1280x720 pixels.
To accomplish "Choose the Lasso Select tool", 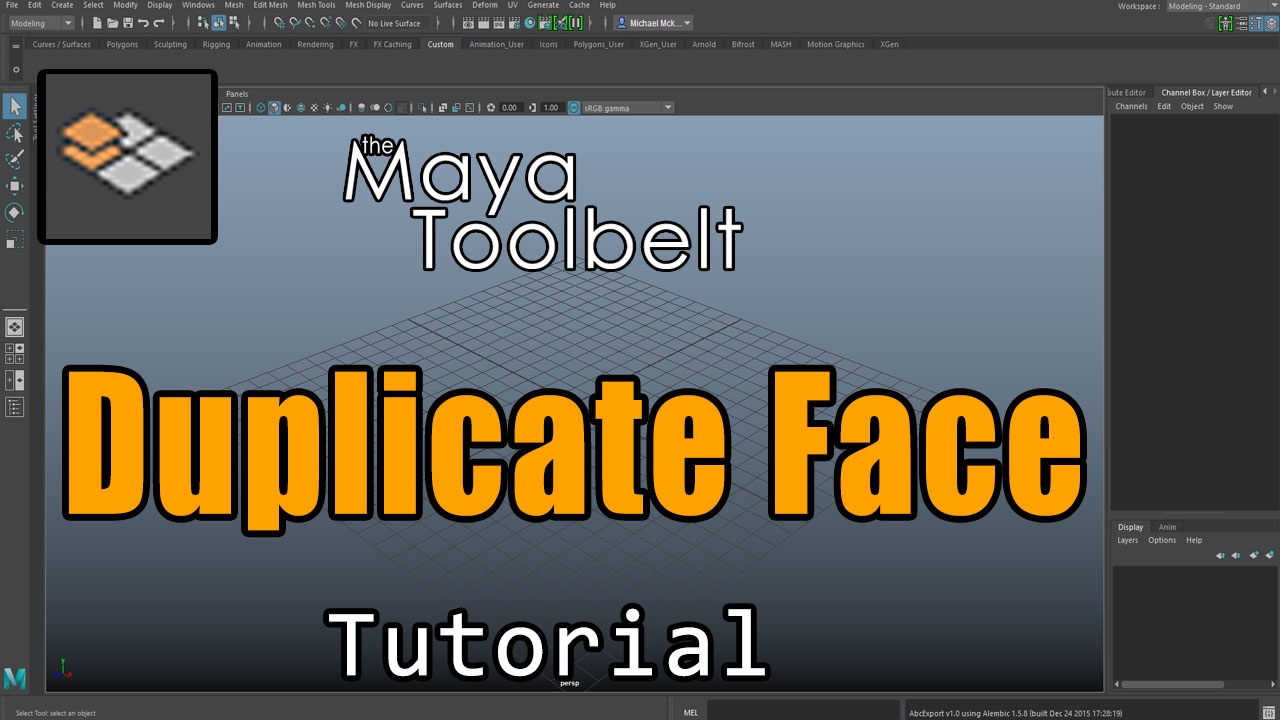I will tap(15, 133).
